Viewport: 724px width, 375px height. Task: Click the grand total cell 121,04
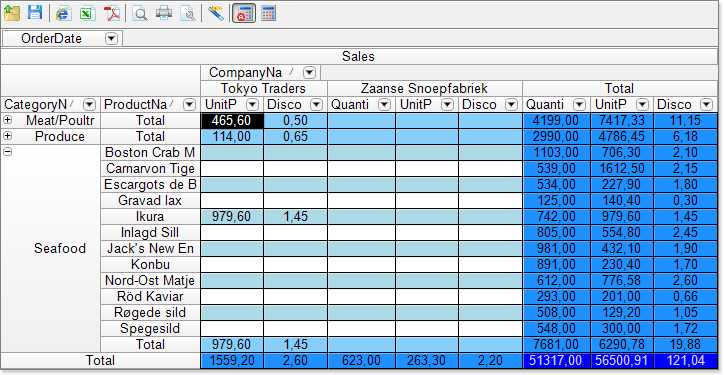685,361
